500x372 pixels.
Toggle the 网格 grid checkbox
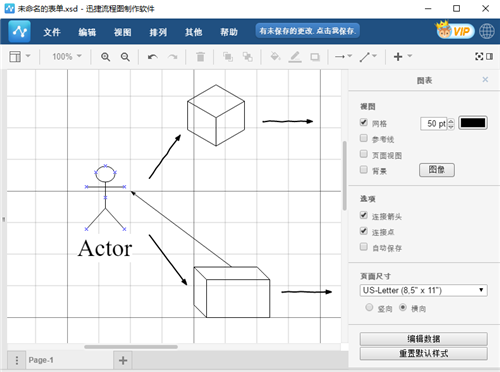pyautogui.click(x=364, y=122)
